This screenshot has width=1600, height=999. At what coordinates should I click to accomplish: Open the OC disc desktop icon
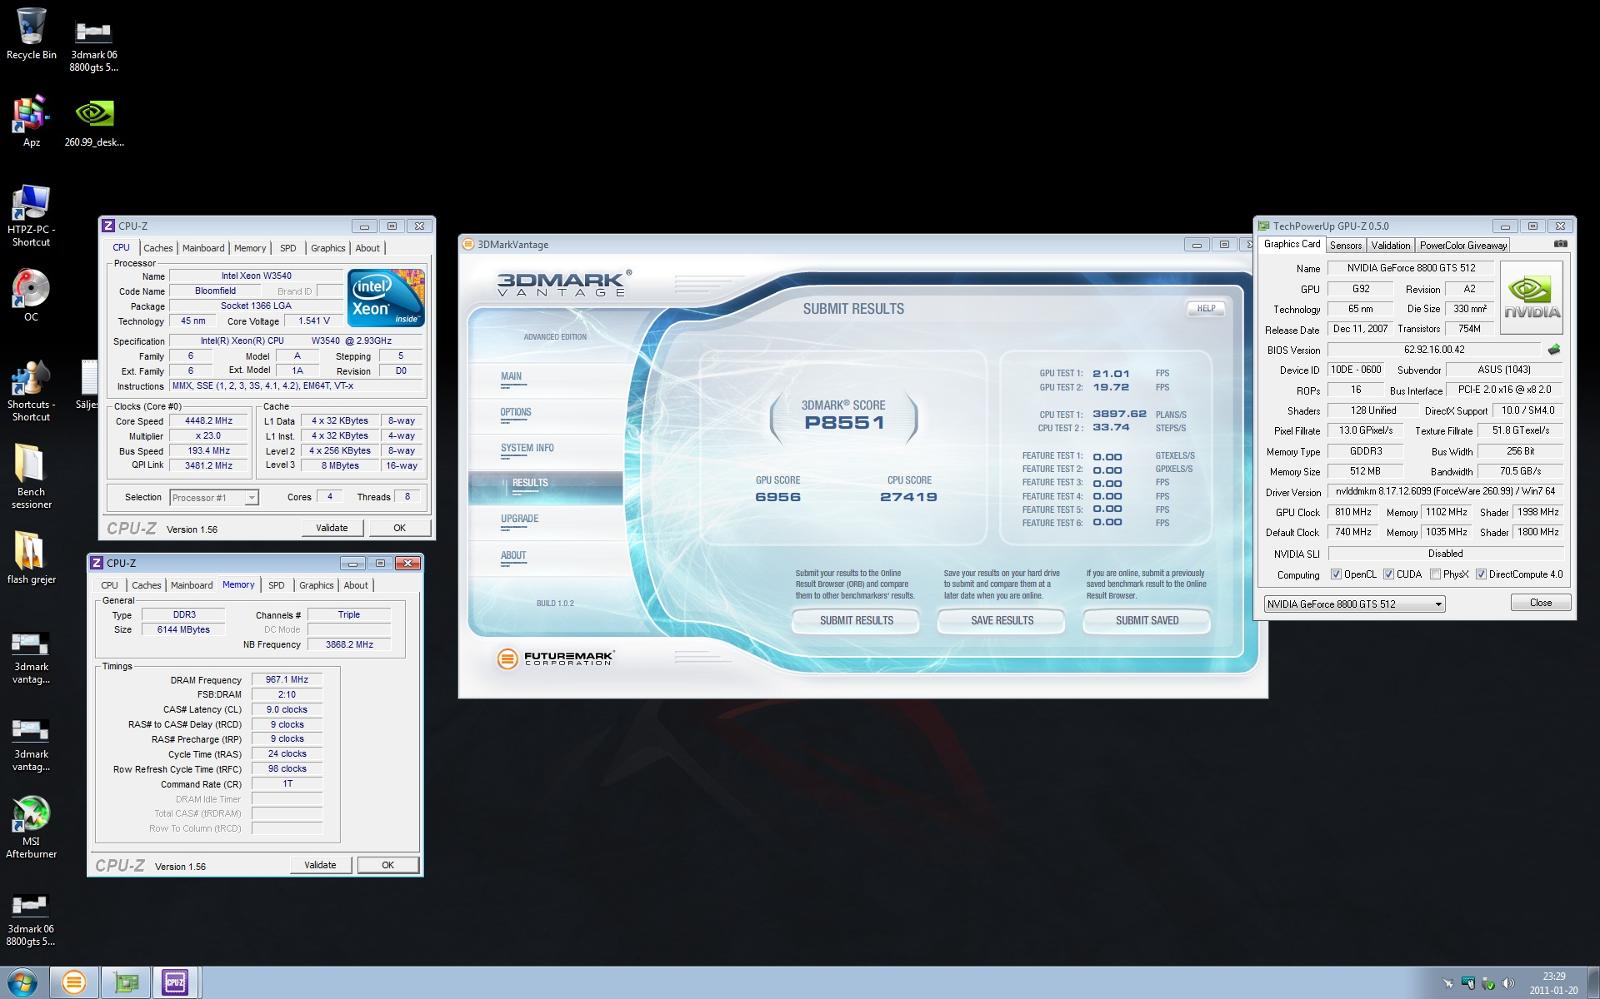click(31, 297)
